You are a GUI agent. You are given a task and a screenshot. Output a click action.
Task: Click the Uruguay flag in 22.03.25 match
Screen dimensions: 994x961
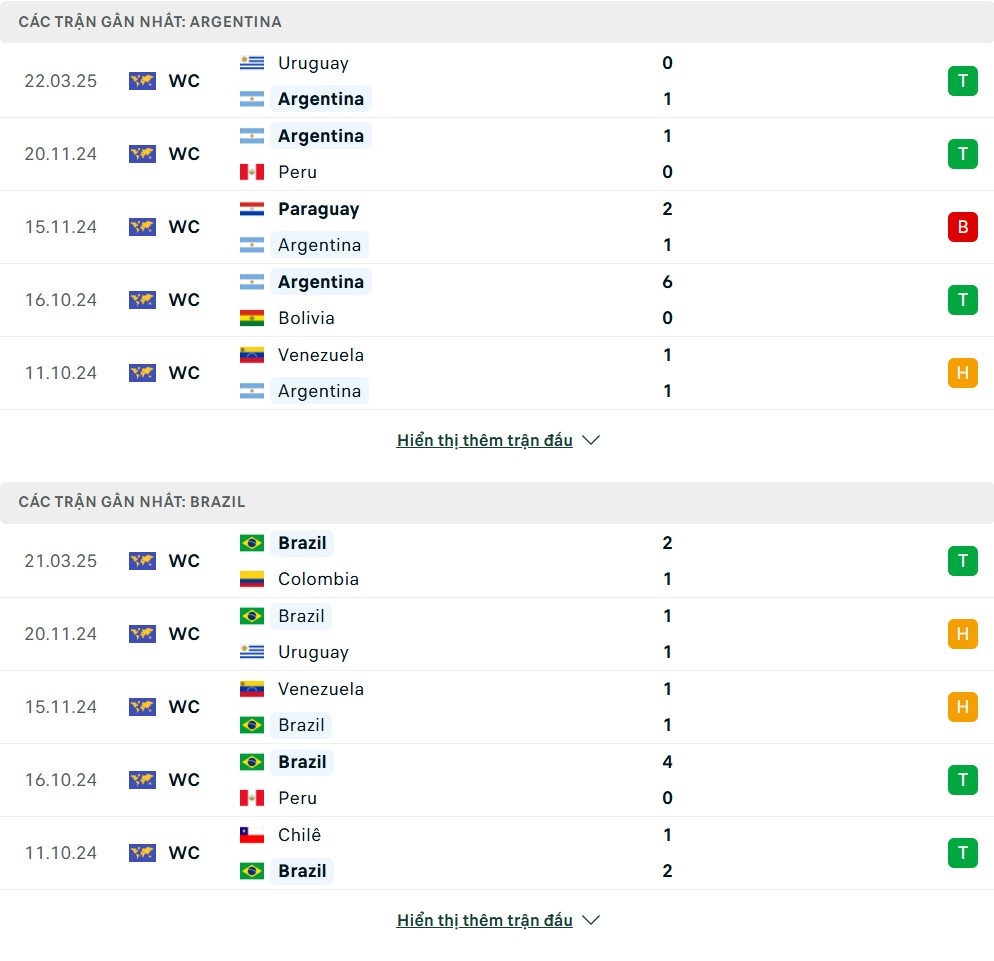tap(252, 63)
